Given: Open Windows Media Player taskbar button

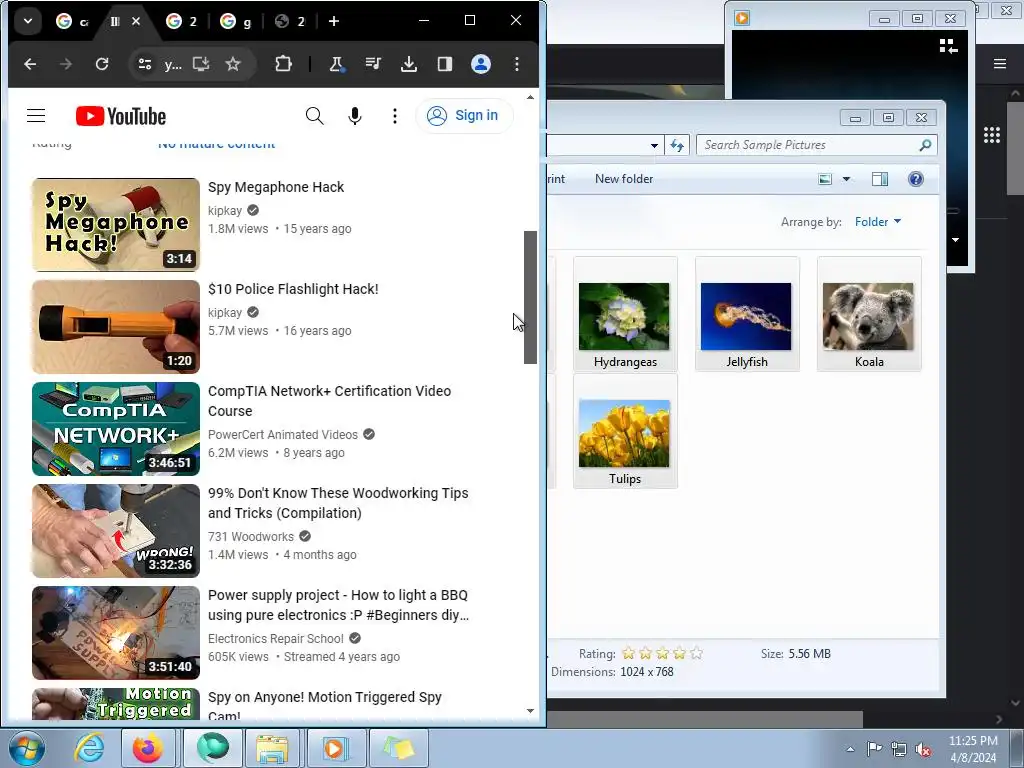Looking at the screenshot, I should (x=334, y=748).
